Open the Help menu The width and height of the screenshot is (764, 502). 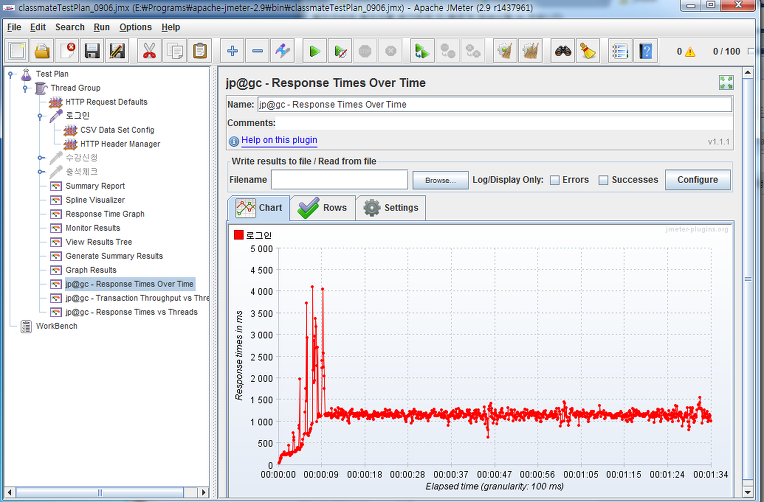pyautogui.click(x=171, y=27)
